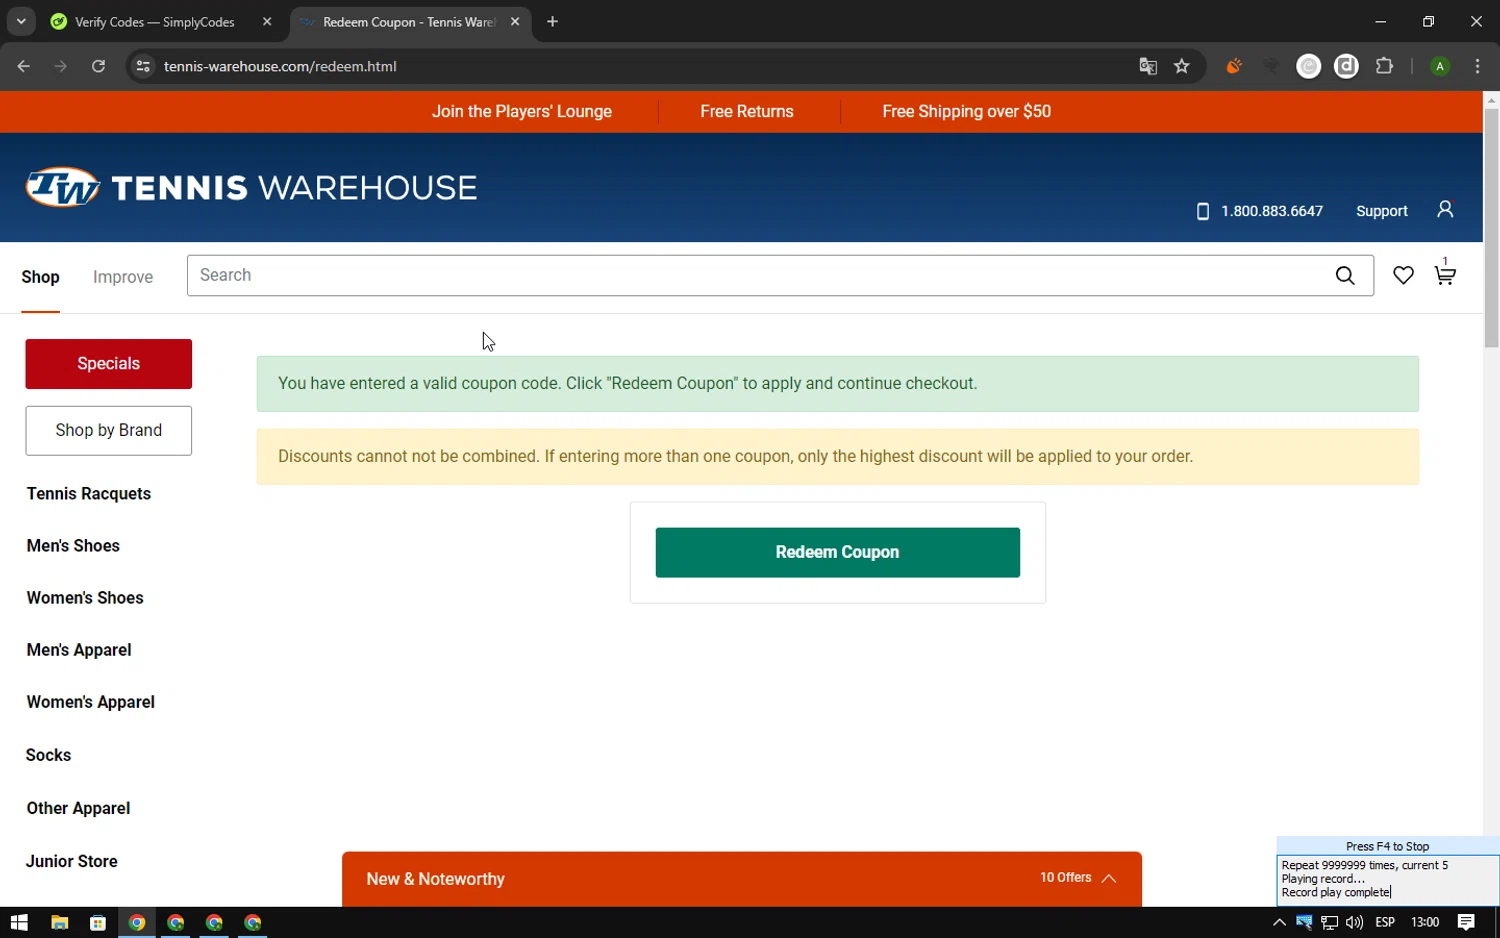Viewport: 1500px width, 938px height.
Task: Reload the page
Action: (98, 66)
